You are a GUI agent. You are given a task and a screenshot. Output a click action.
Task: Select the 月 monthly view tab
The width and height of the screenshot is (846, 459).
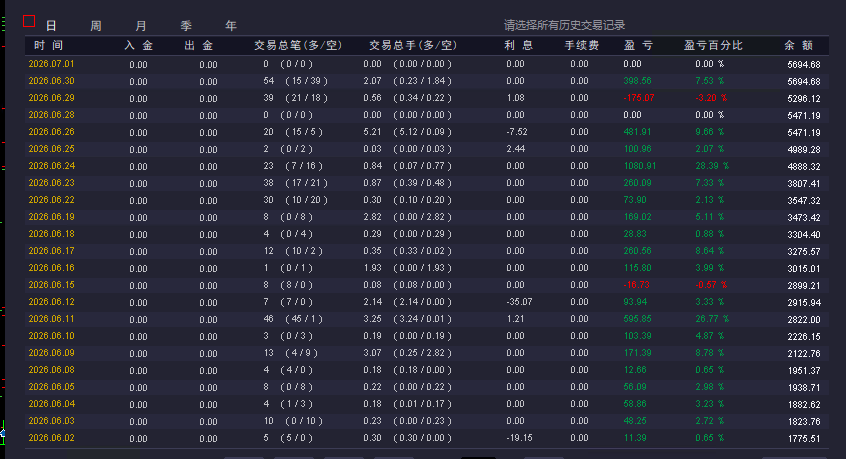coord(141,26)
